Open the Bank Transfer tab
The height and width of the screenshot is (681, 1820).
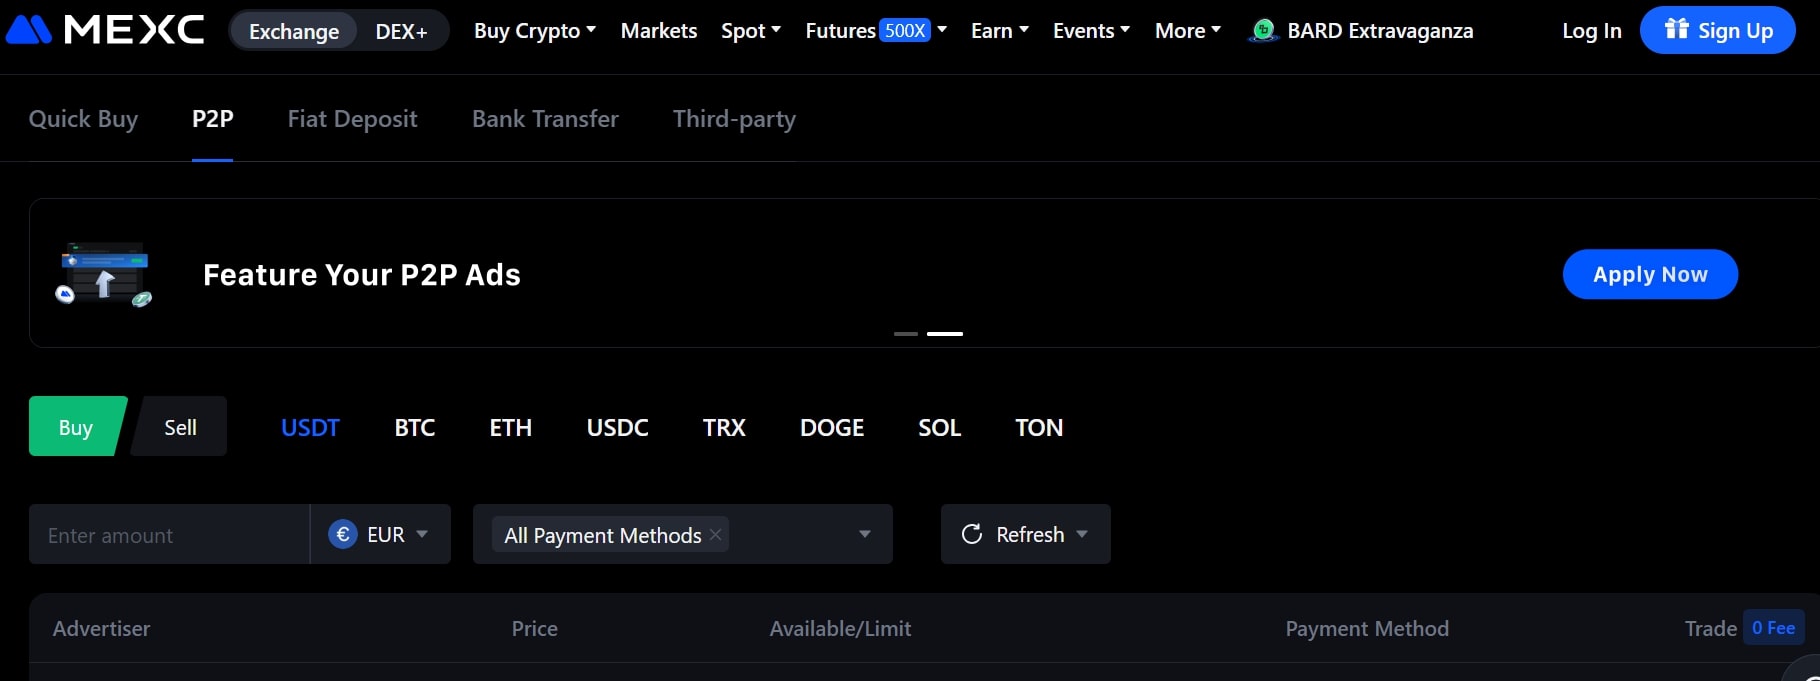click(x=545, y=119)
